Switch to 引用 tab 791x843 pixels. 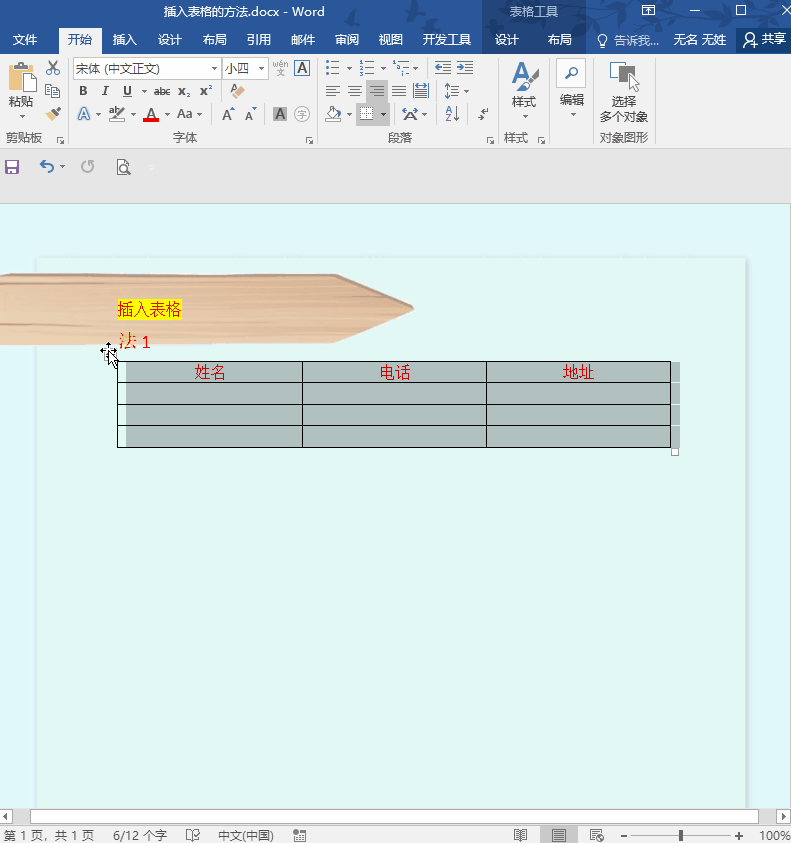259,40
